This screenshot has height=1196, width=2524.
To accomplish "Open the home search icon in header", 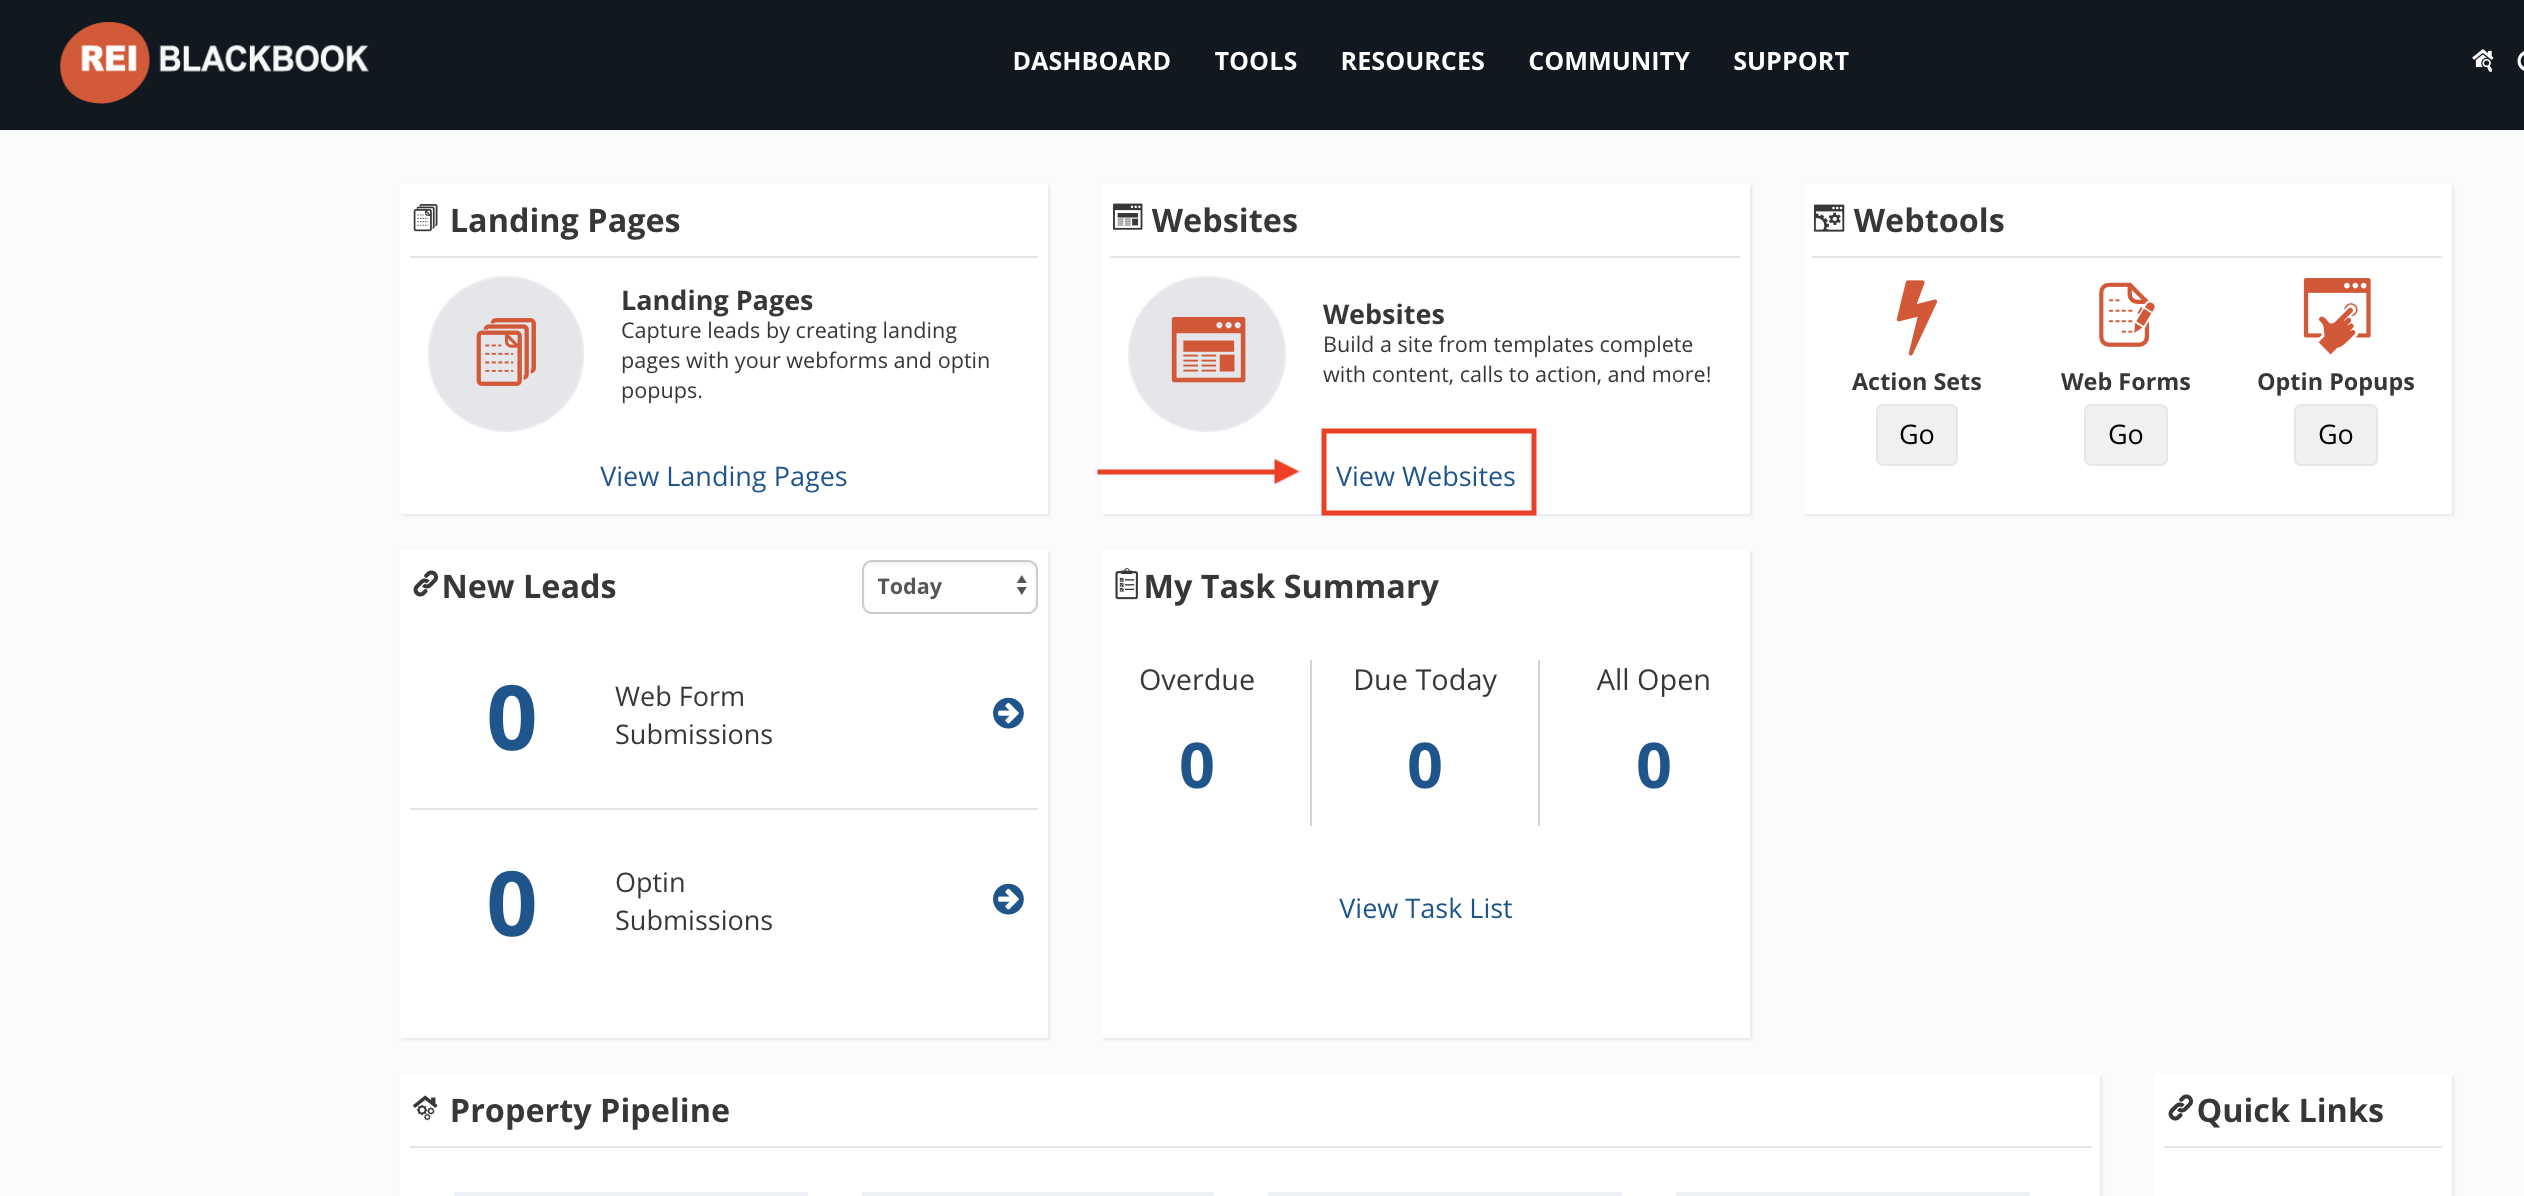I will pyautogui.click(x=2482, y=61).
